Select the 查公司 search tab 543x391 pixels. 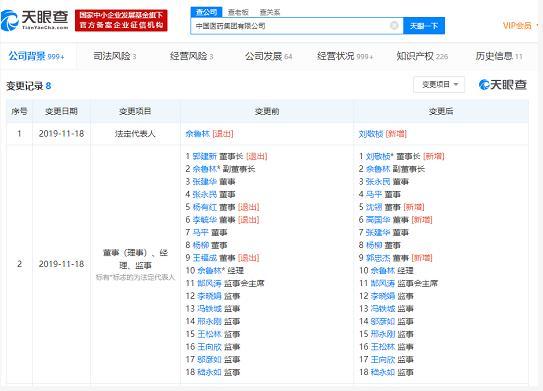pyautogui.click(x=206, y=12)
